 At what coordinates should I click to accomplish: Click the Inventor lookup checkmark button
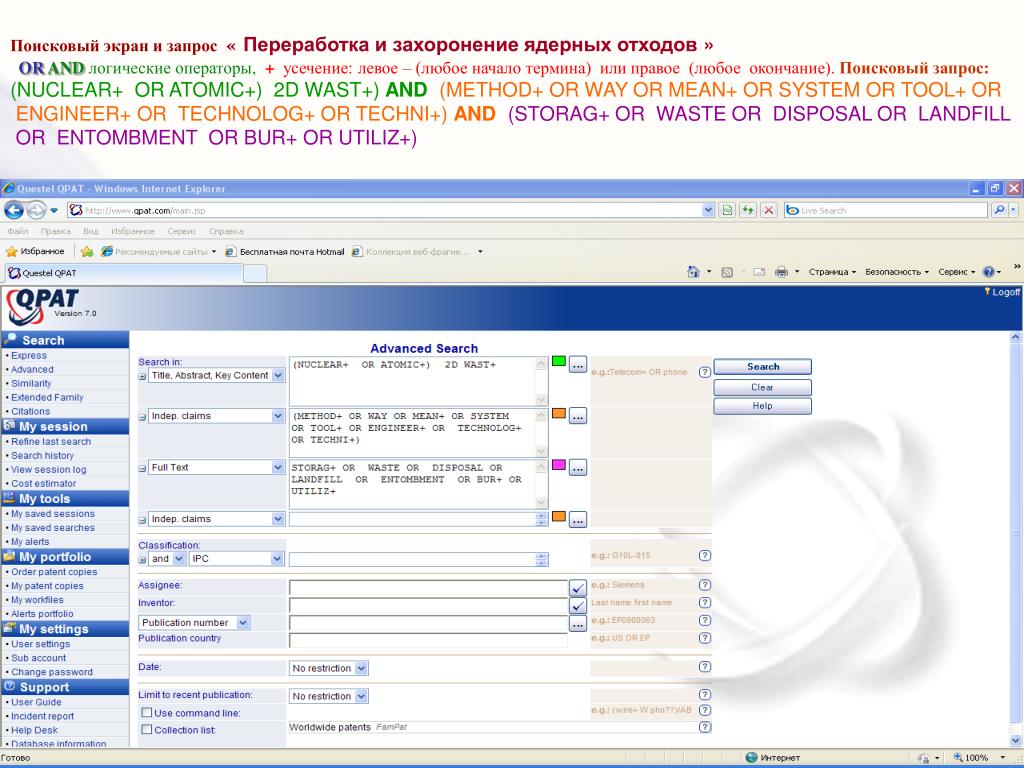pyautogui.click(x=577, y=605)
